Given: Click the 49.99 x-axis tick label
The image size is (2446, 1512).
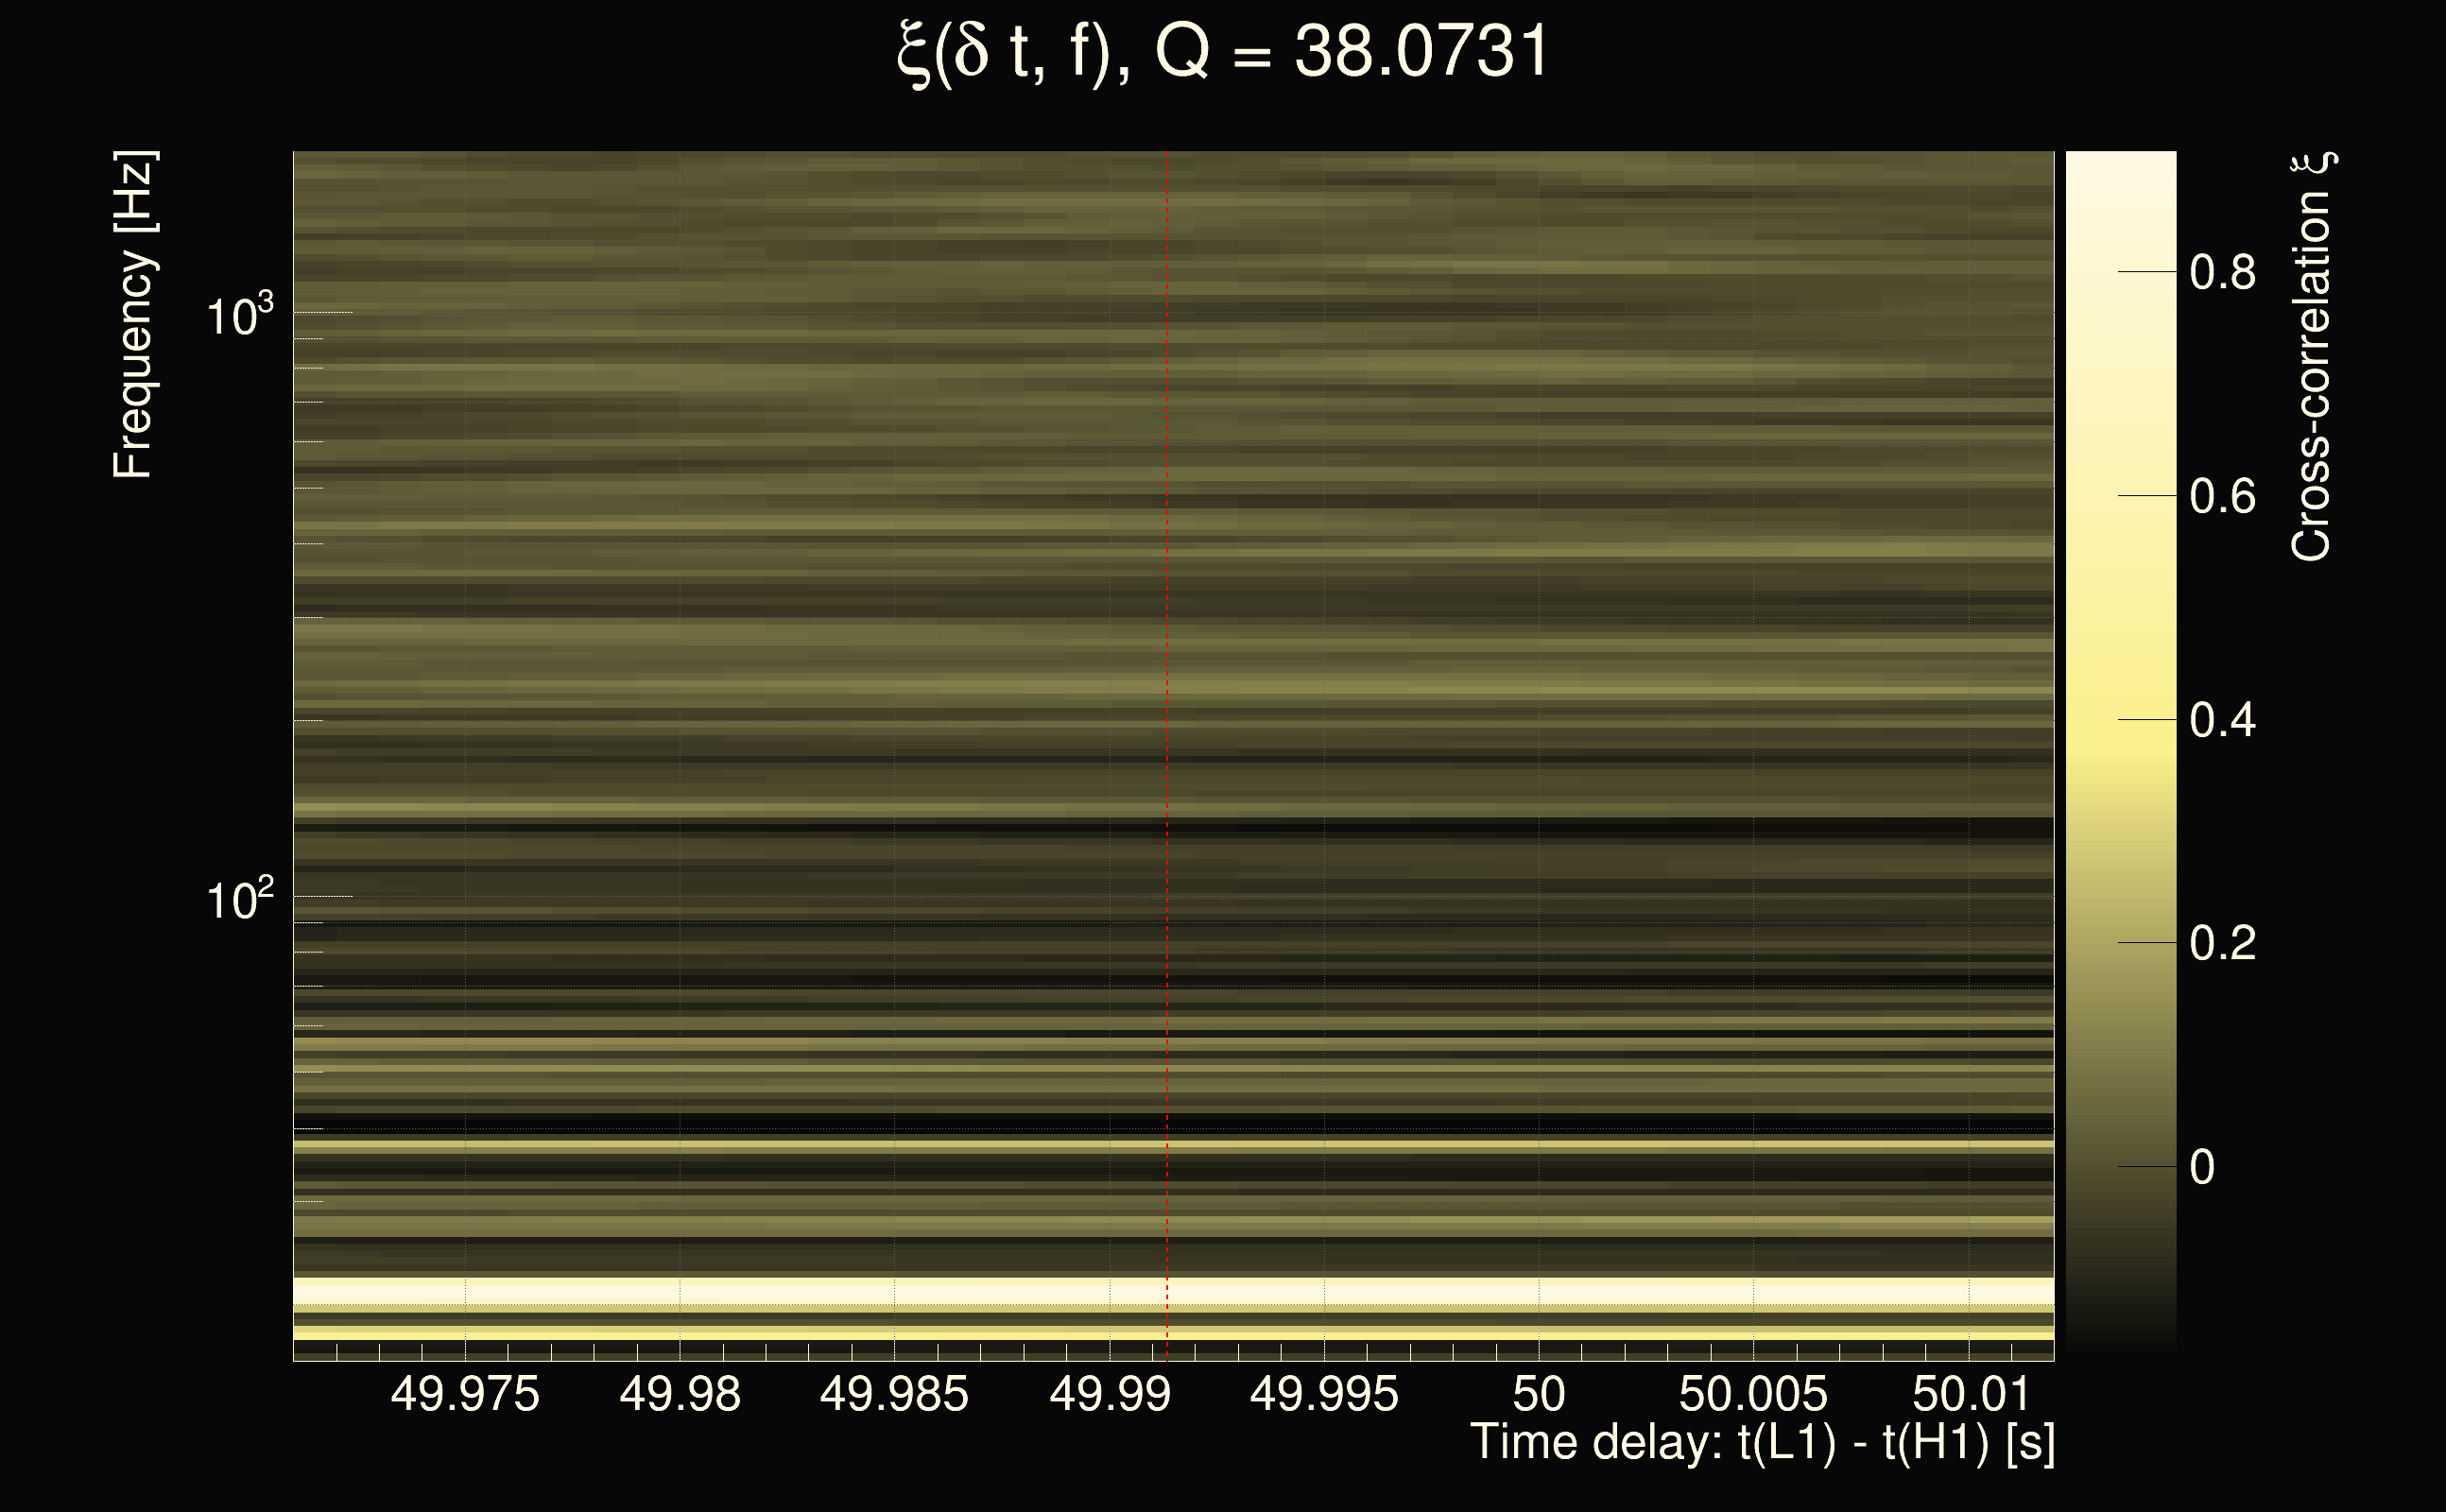Looking at the screenshot, I should [1109, 1394].
